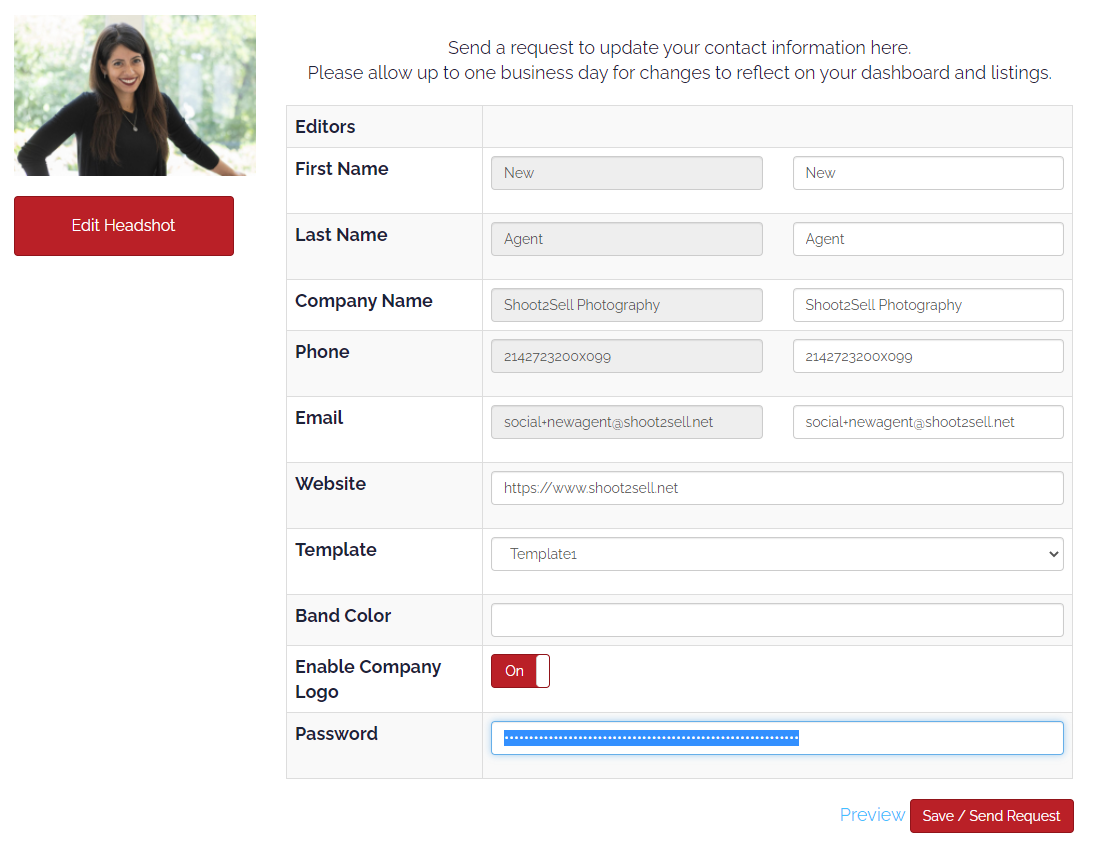
Task: Click the Edit Headshot button
Action: pyautogui.click(x=124, y=226)
